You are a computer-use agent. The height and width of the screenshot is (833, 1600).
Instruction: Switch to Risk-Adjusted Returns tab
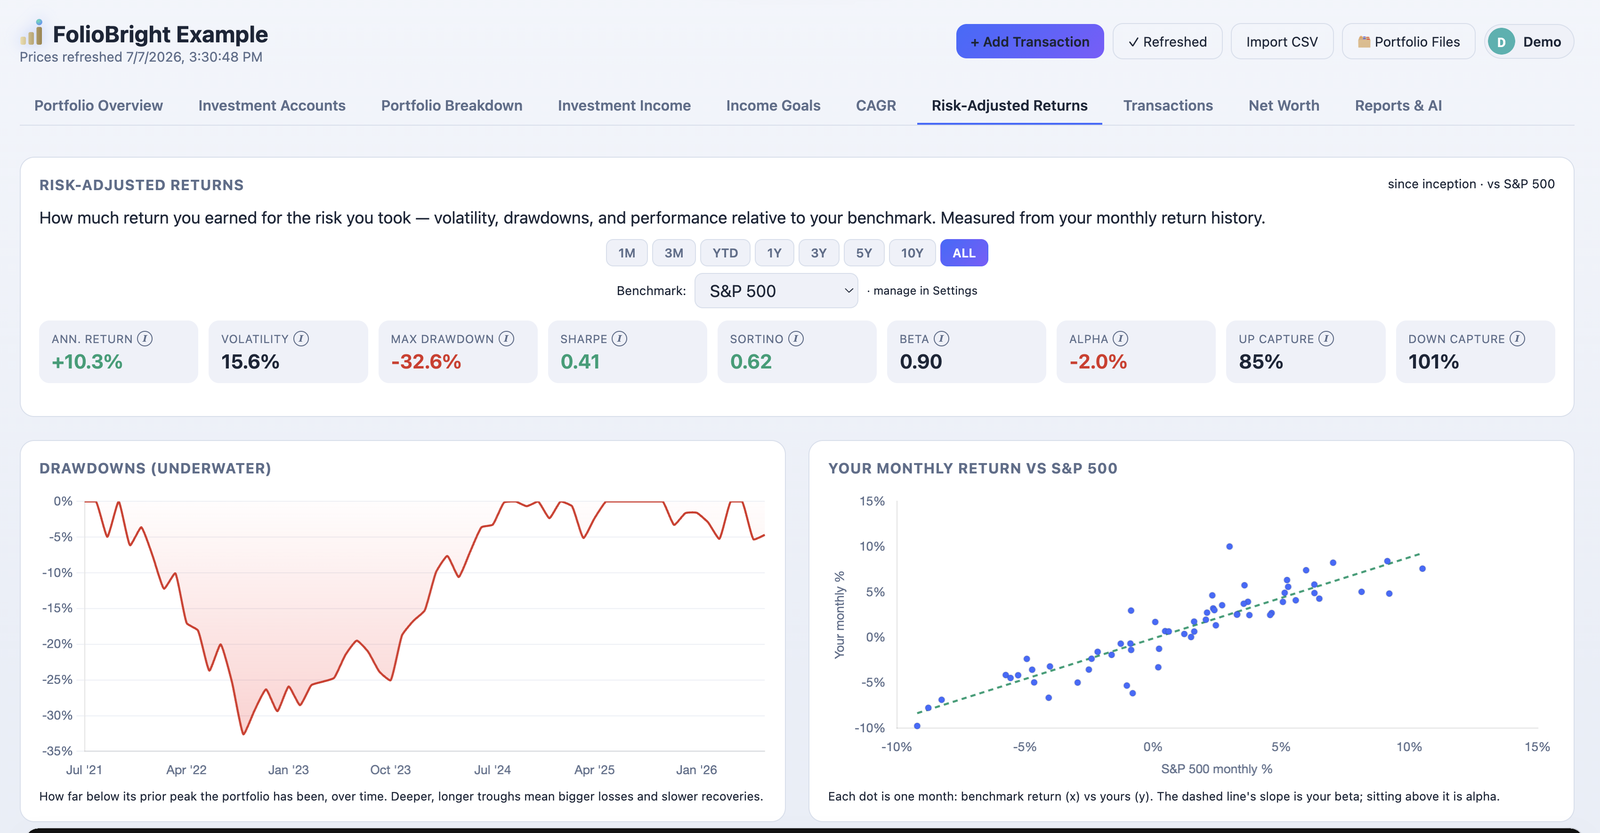1009,105
